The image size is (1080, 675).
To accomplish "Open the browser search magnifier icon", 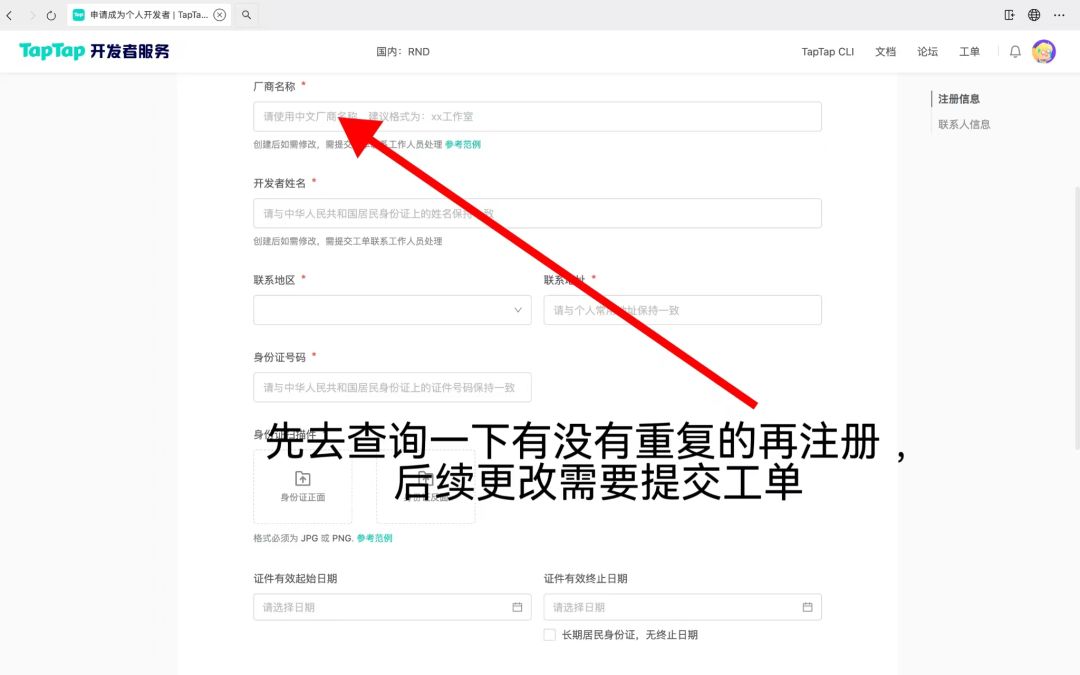I will click(x=246, y=14).
